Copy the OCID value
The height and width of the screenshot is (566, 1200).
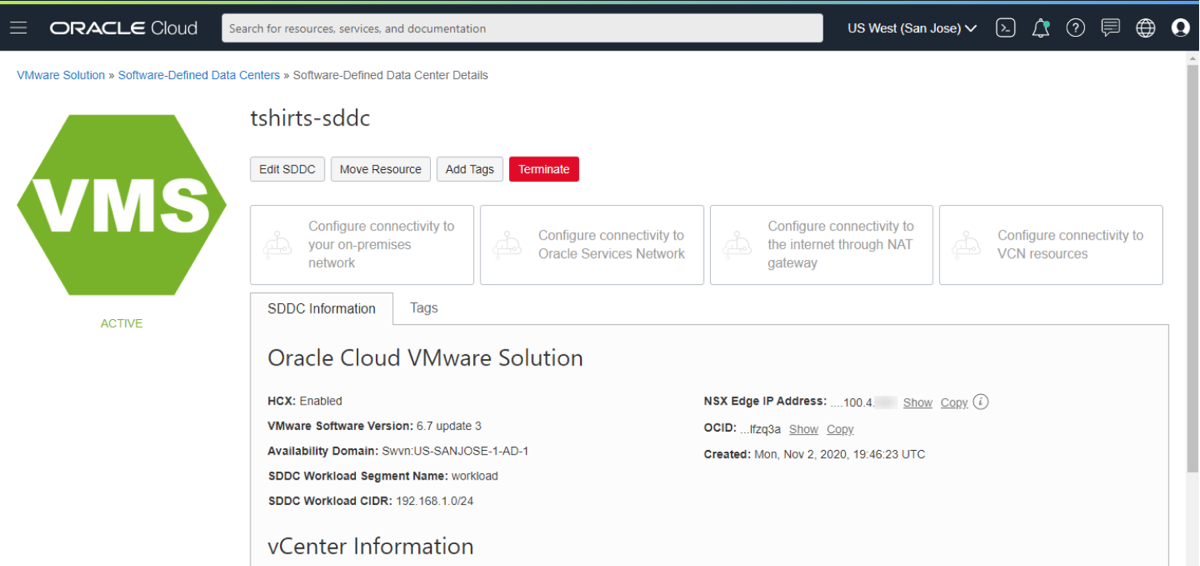click(840, 429)
